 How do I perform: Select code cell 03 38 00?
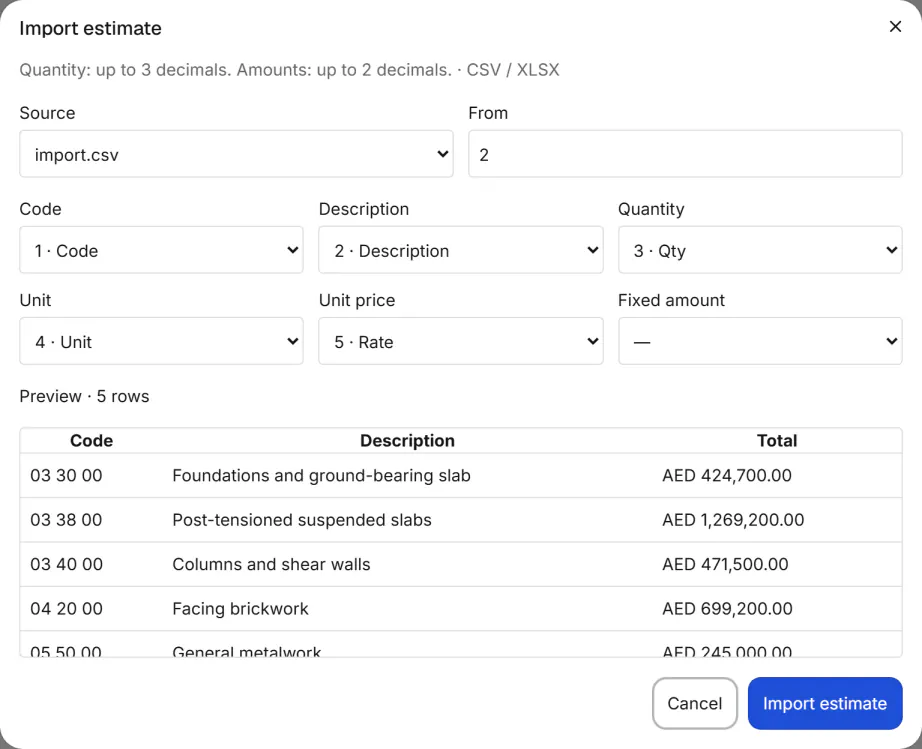[x=66, y=520]
